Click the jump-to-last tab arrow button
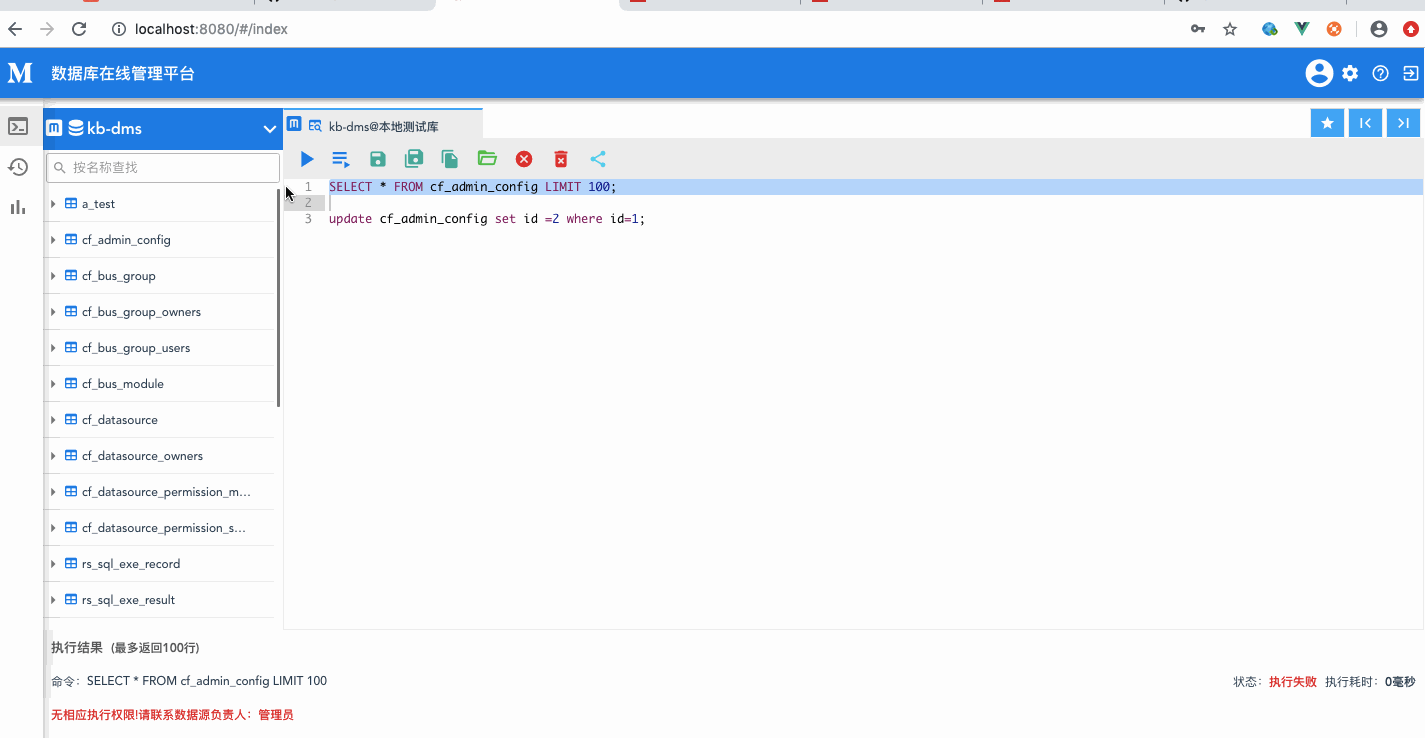 point(1403,123)
